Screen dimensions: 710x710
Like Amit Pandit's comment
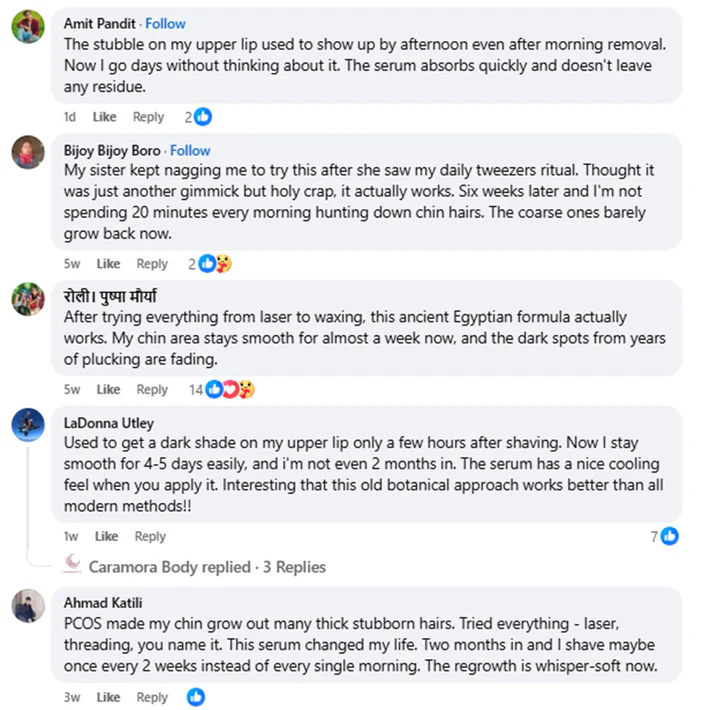(x=105, y=117)
